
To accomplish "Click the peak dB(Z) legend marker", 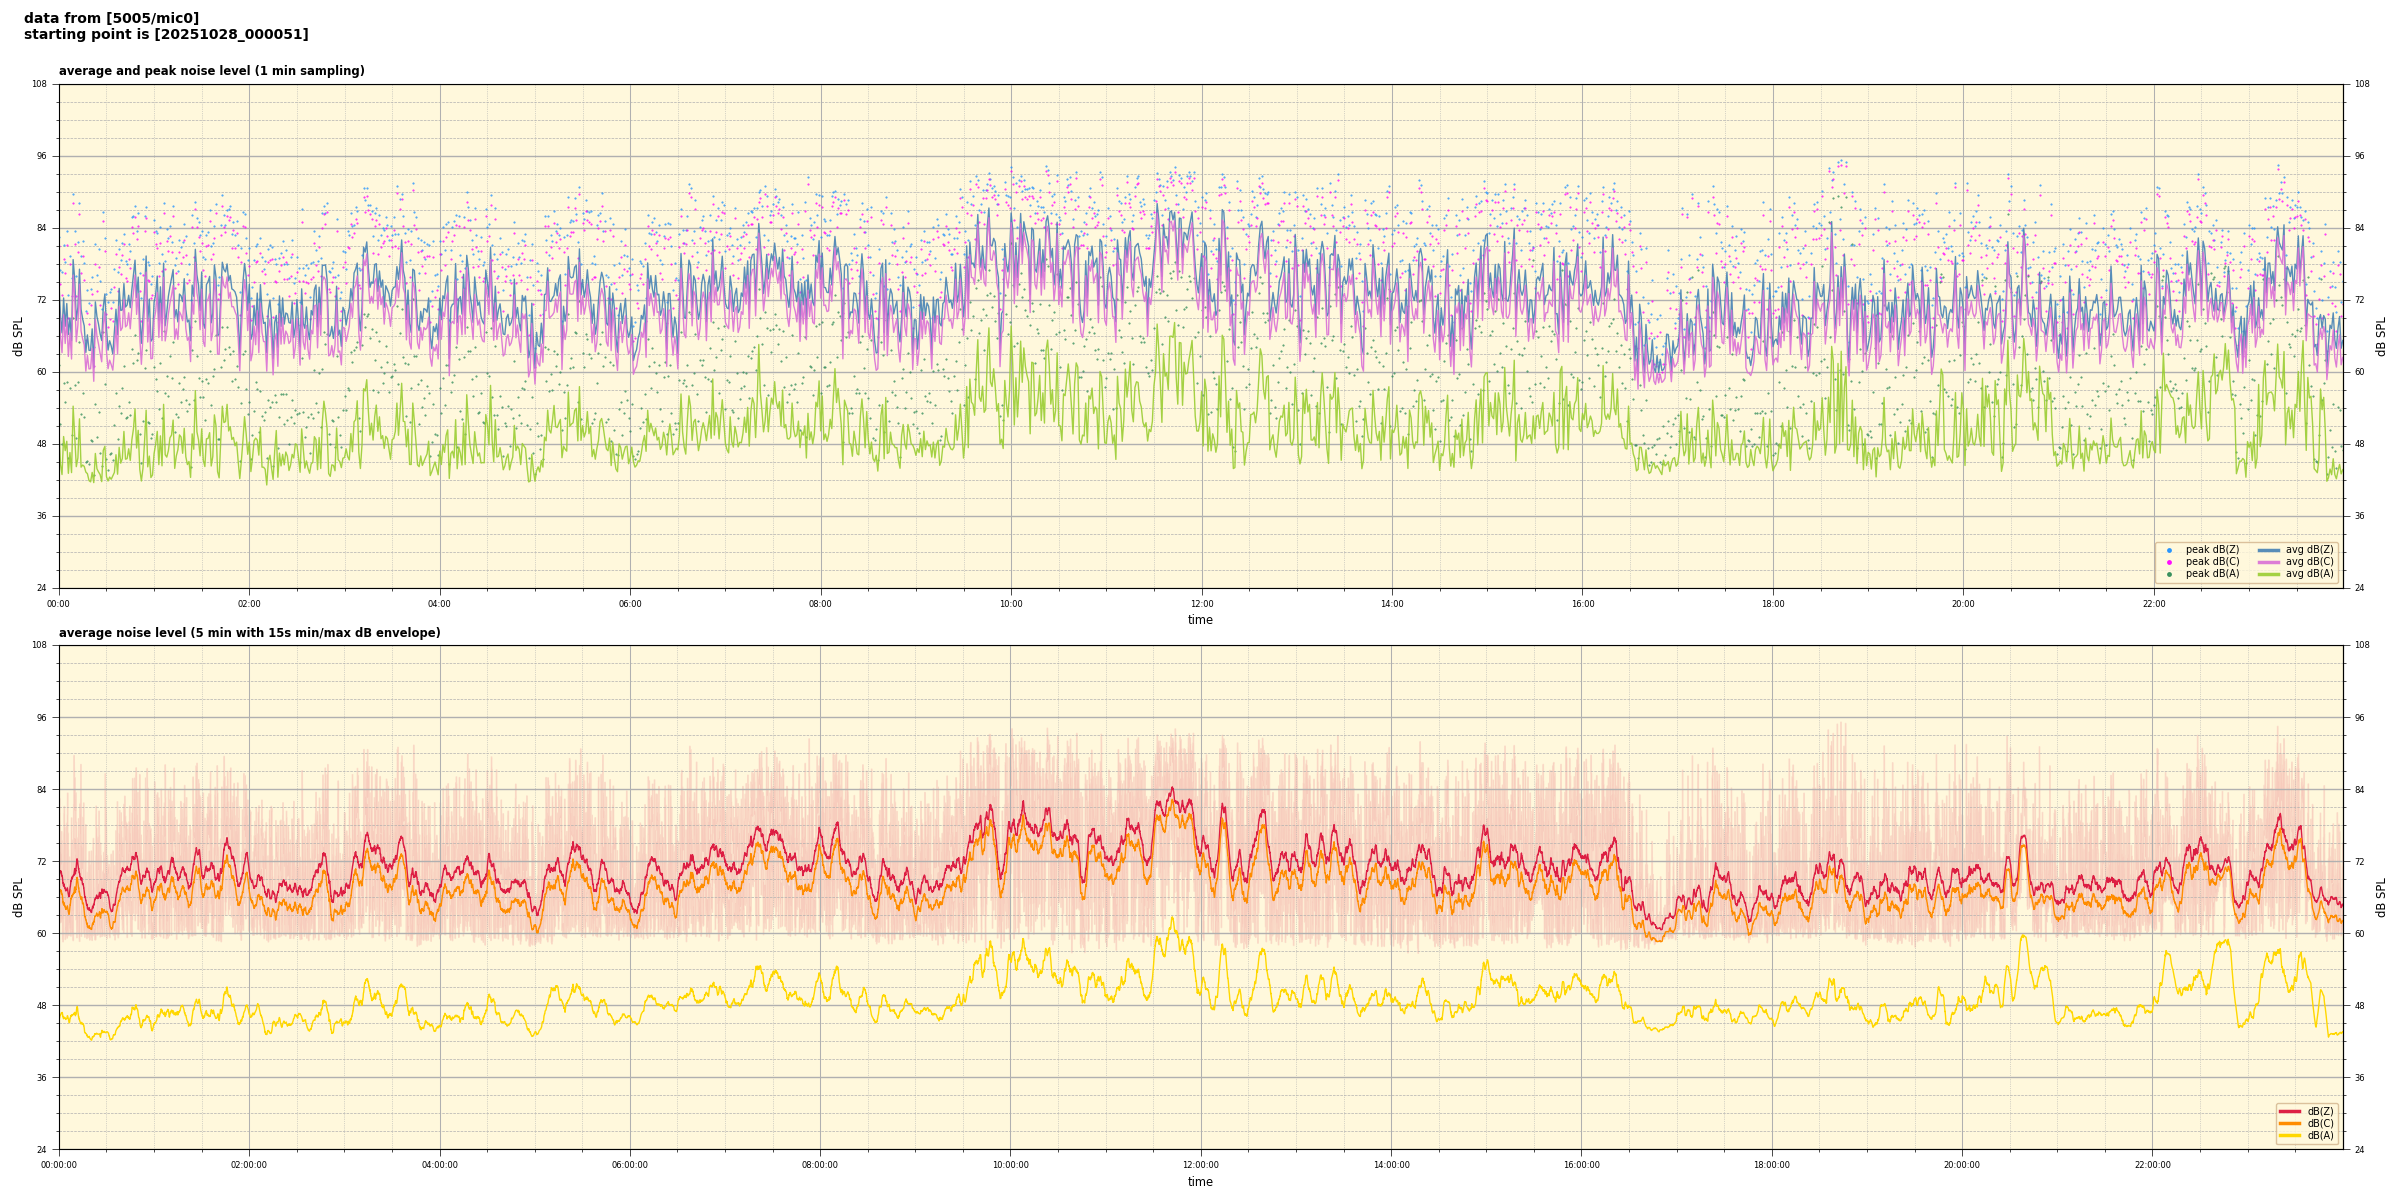I will tap(2169, 550).
